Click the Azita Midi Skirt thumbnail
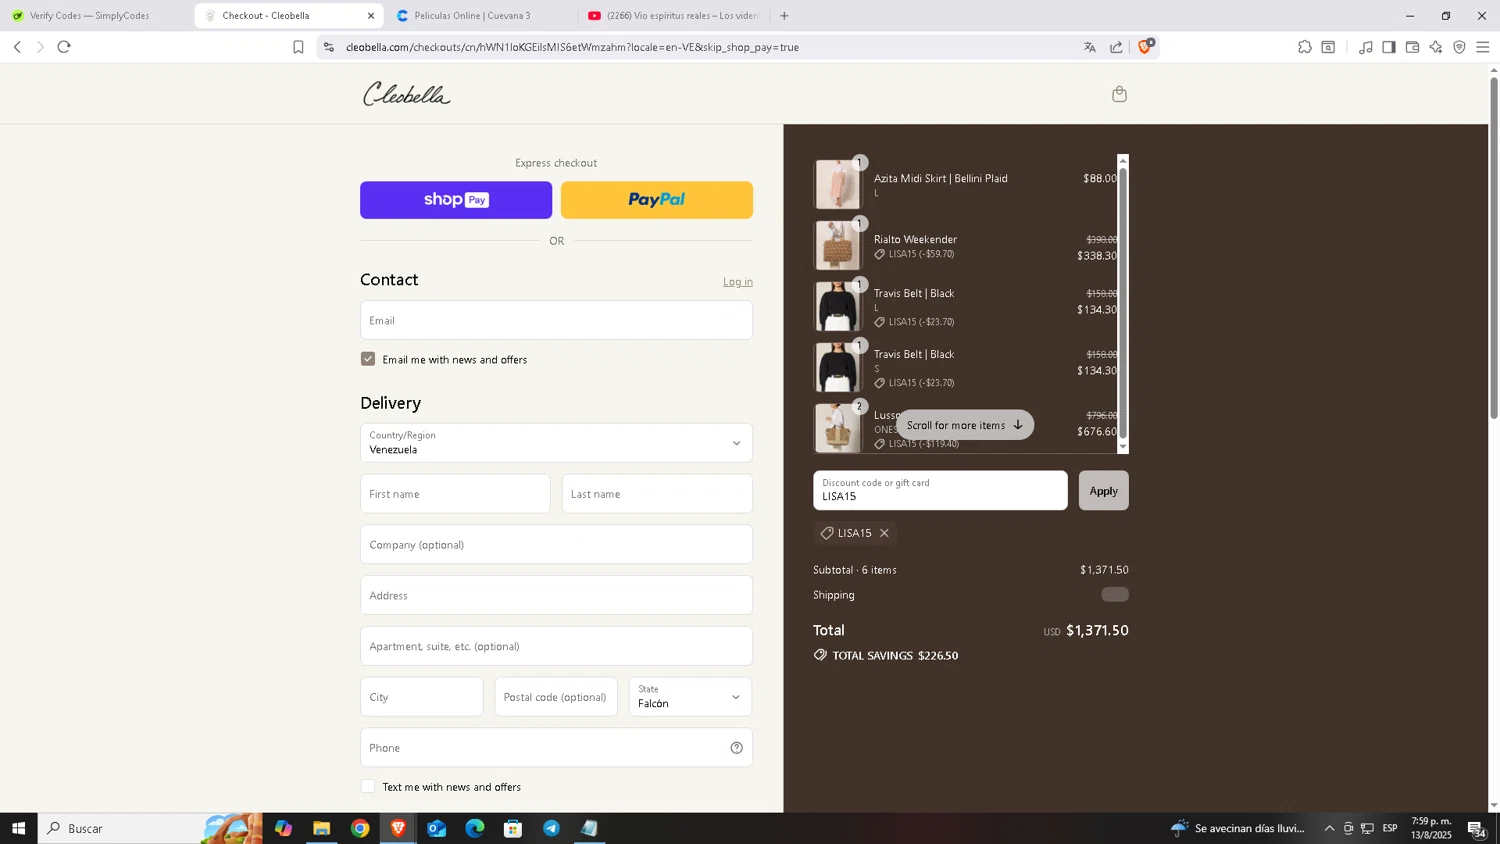The height and width of the screenshot is (844, 1500). tap(837, 185)
